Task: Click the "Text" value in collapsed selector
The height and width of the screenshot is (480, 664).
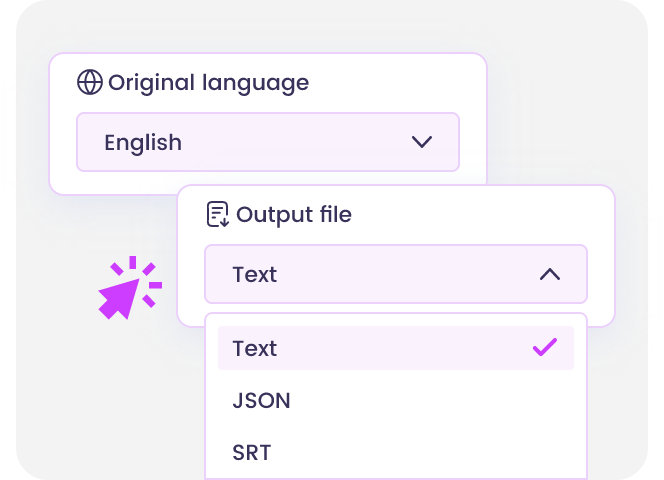Action: 254,274
